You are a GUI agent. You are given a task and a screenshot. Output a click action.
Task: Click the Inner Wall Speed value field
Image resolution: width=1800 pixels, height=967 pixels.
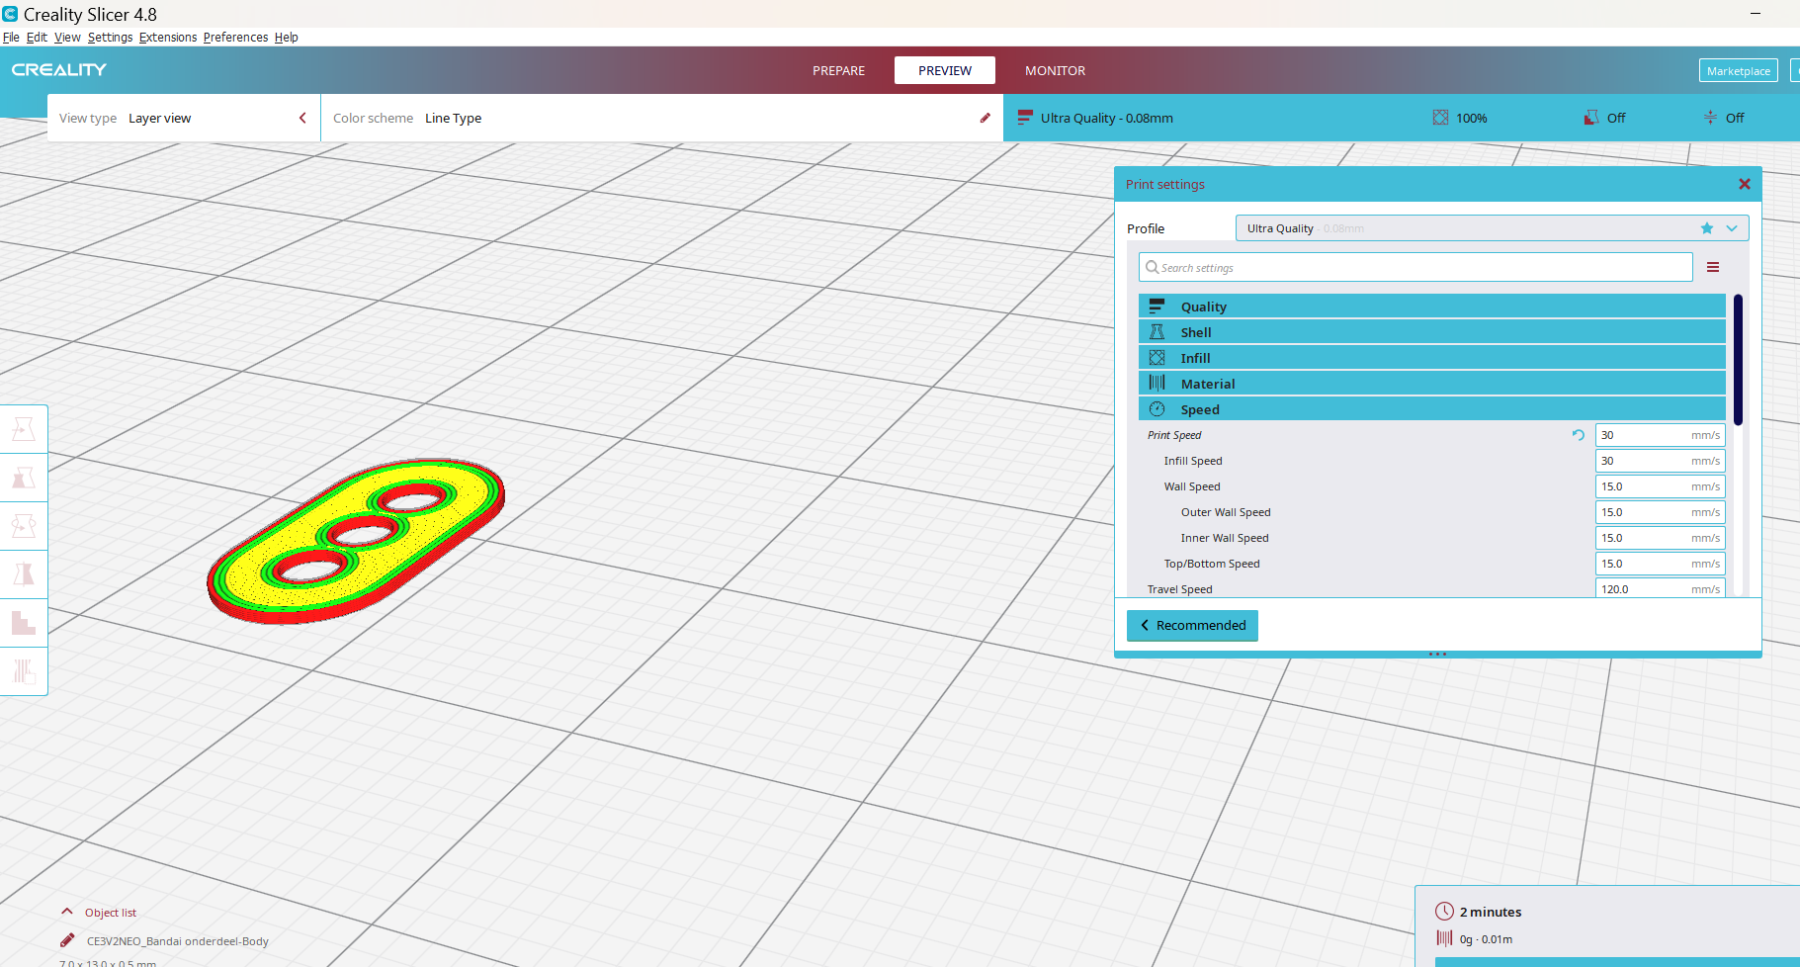click(x=1660, y=538)
